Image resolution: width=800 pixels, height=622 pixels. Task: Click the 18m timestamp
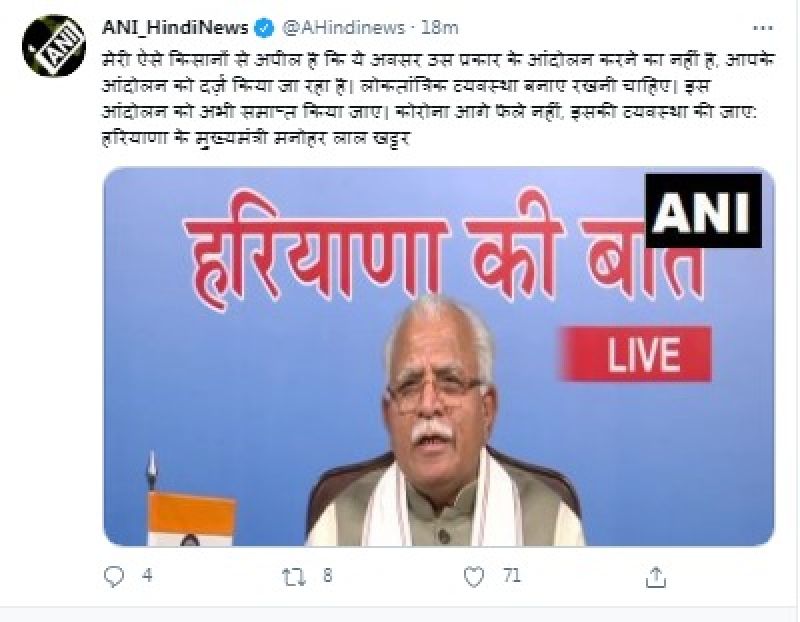coord(439,28)
